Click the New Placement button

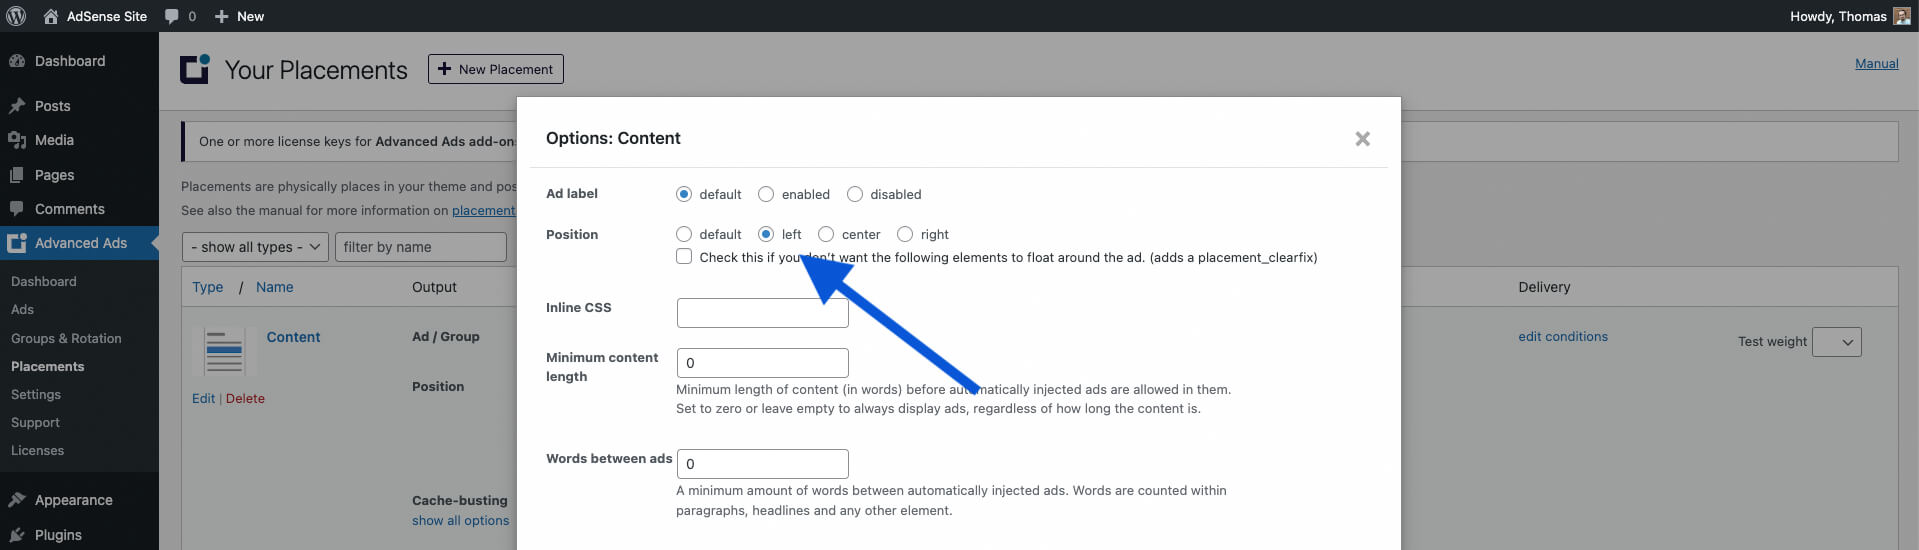point(496,69)
